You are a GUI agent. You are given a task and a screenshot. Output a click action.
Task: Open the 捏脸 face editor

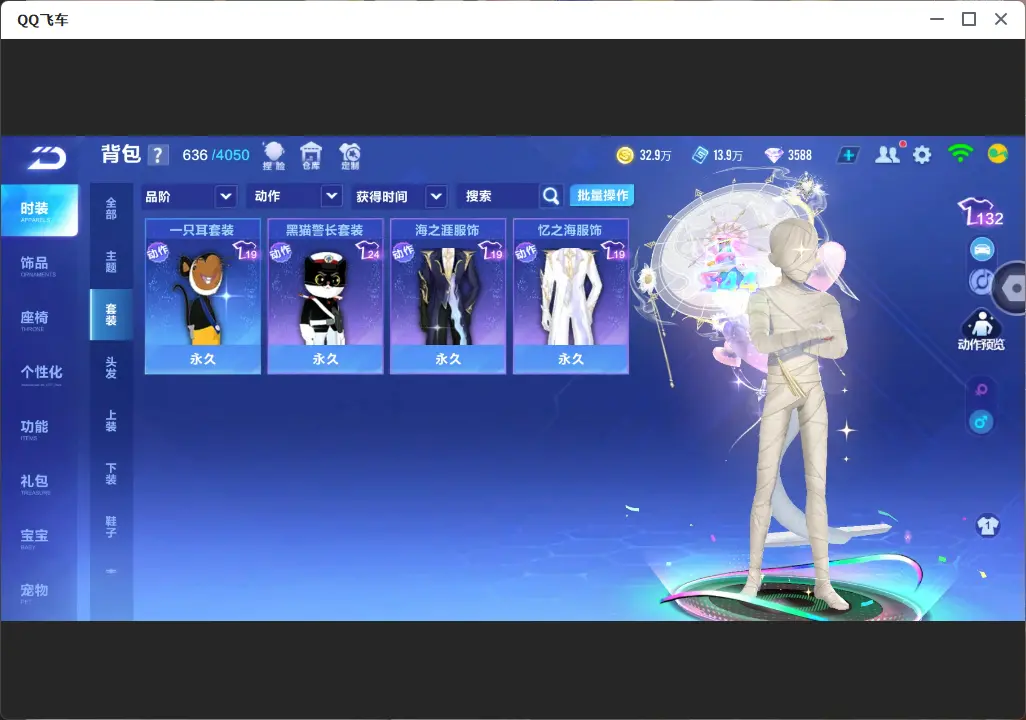(274, 156)
